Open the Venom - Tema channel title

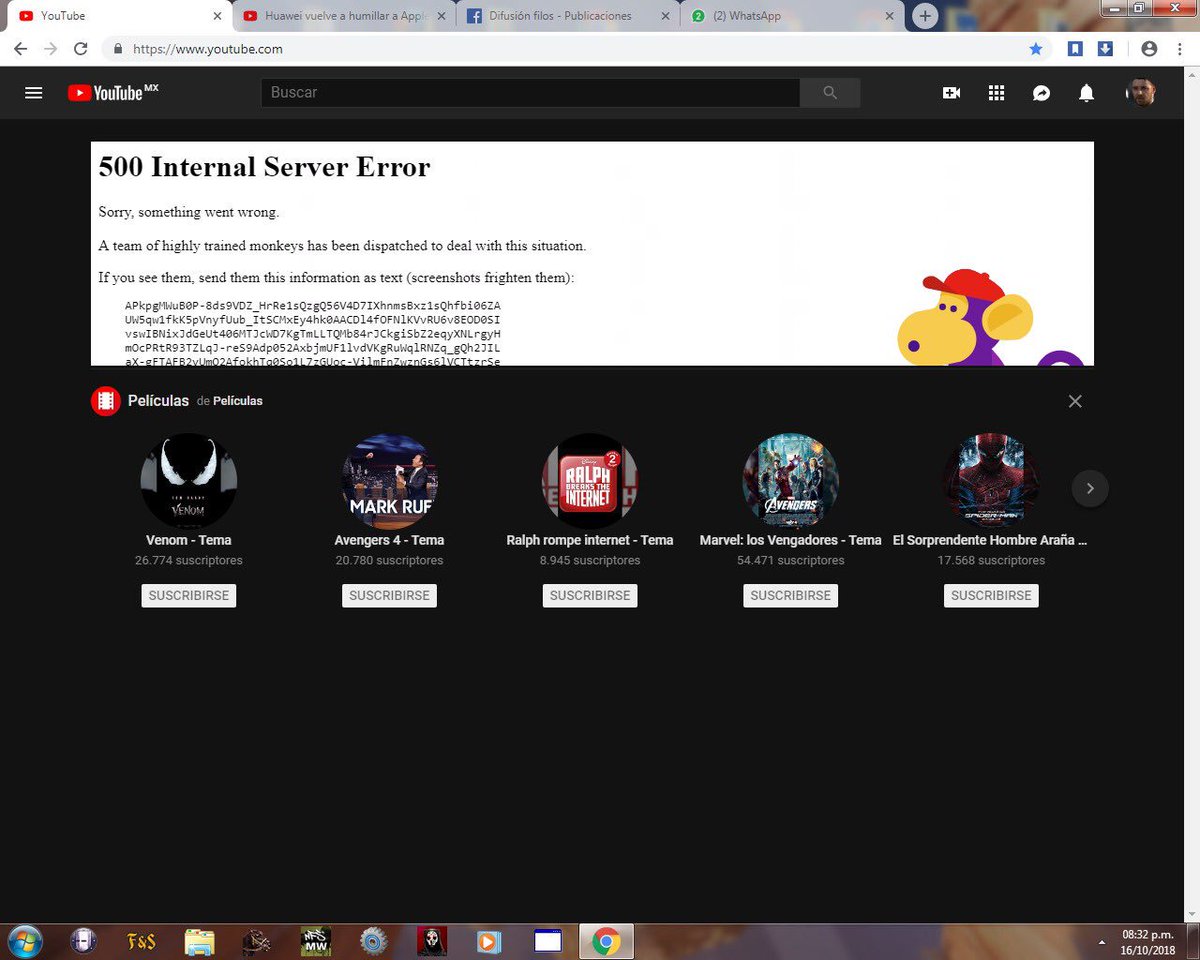tap(189, 540)
